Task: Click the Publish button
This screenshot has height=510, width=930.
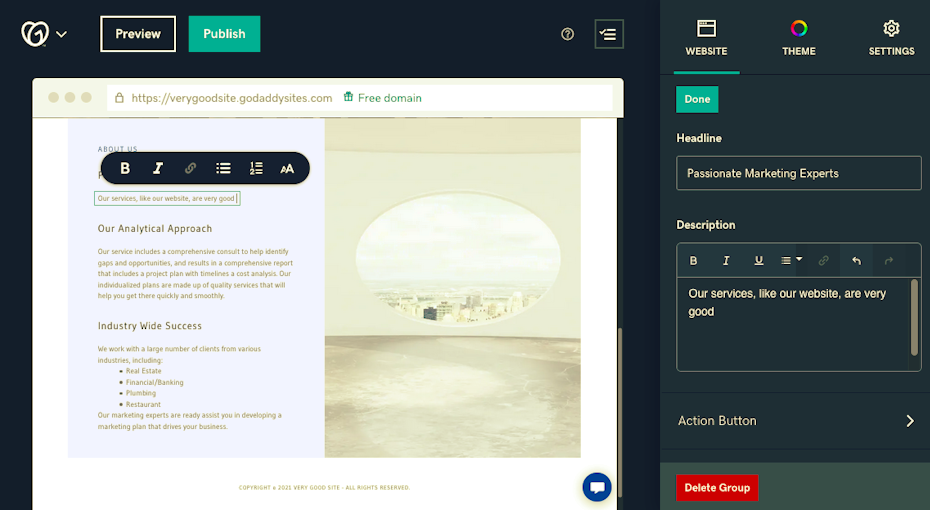Action: click(224, 34)
